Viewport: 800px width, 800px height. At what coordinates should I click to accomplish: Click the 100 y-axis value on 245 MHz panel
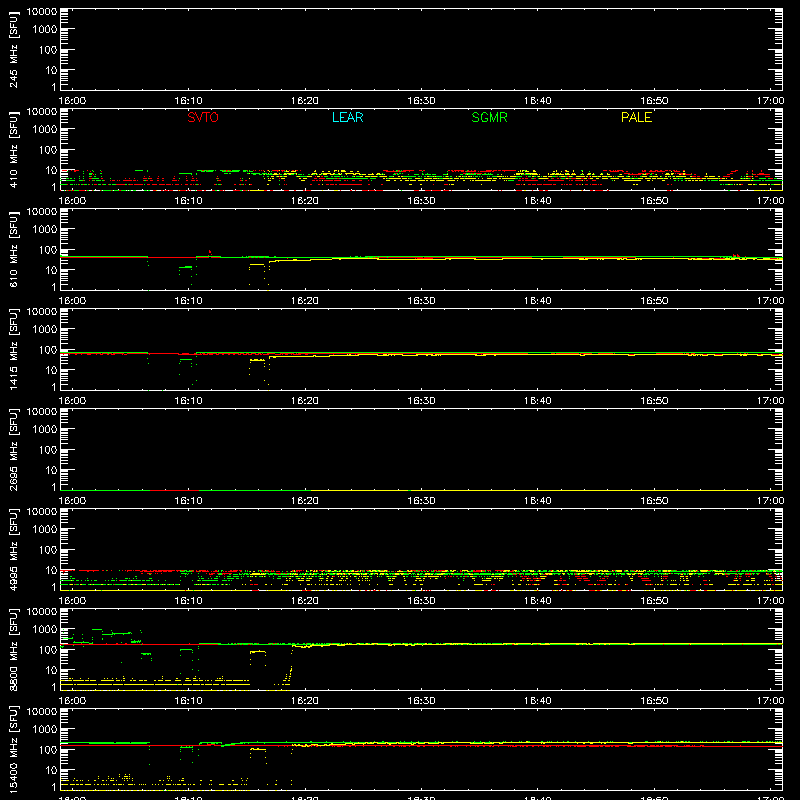(x=48, y=49)
